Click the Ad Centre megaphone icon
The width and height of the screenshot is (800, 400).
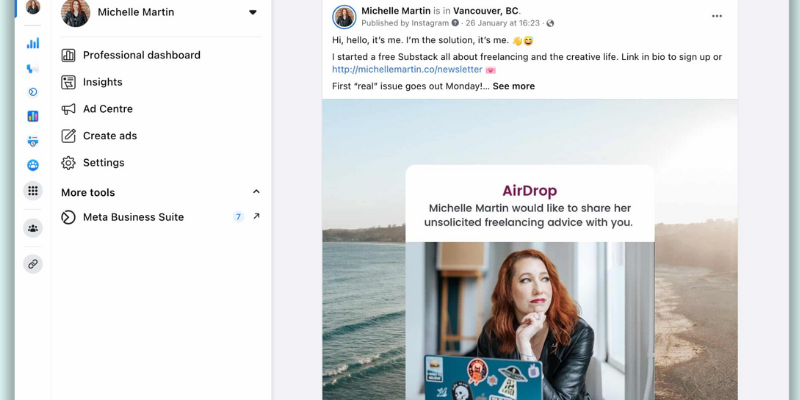68,109
